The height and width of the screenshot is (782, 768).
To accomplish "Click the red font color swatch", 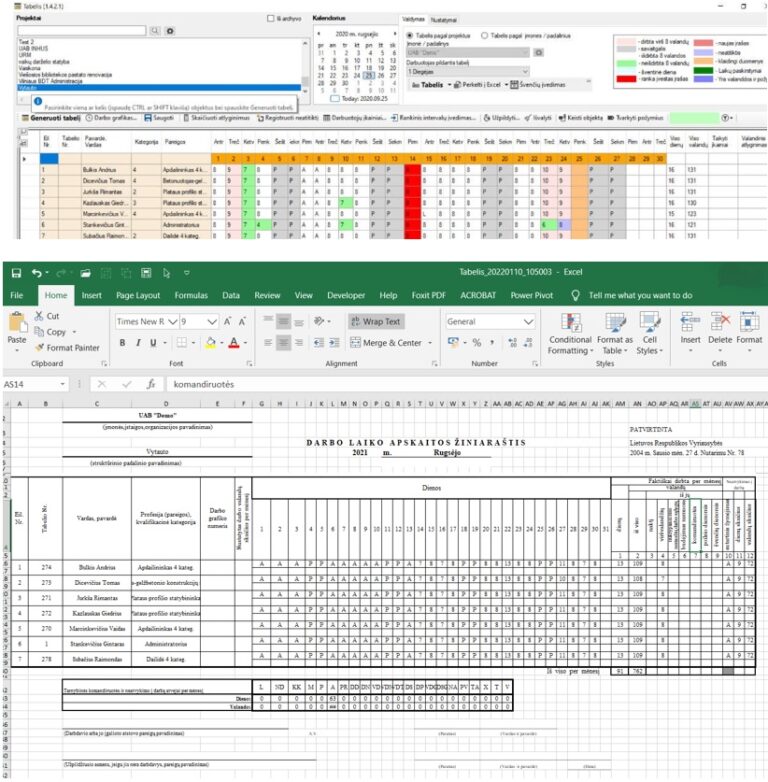I will coord(233,342).
